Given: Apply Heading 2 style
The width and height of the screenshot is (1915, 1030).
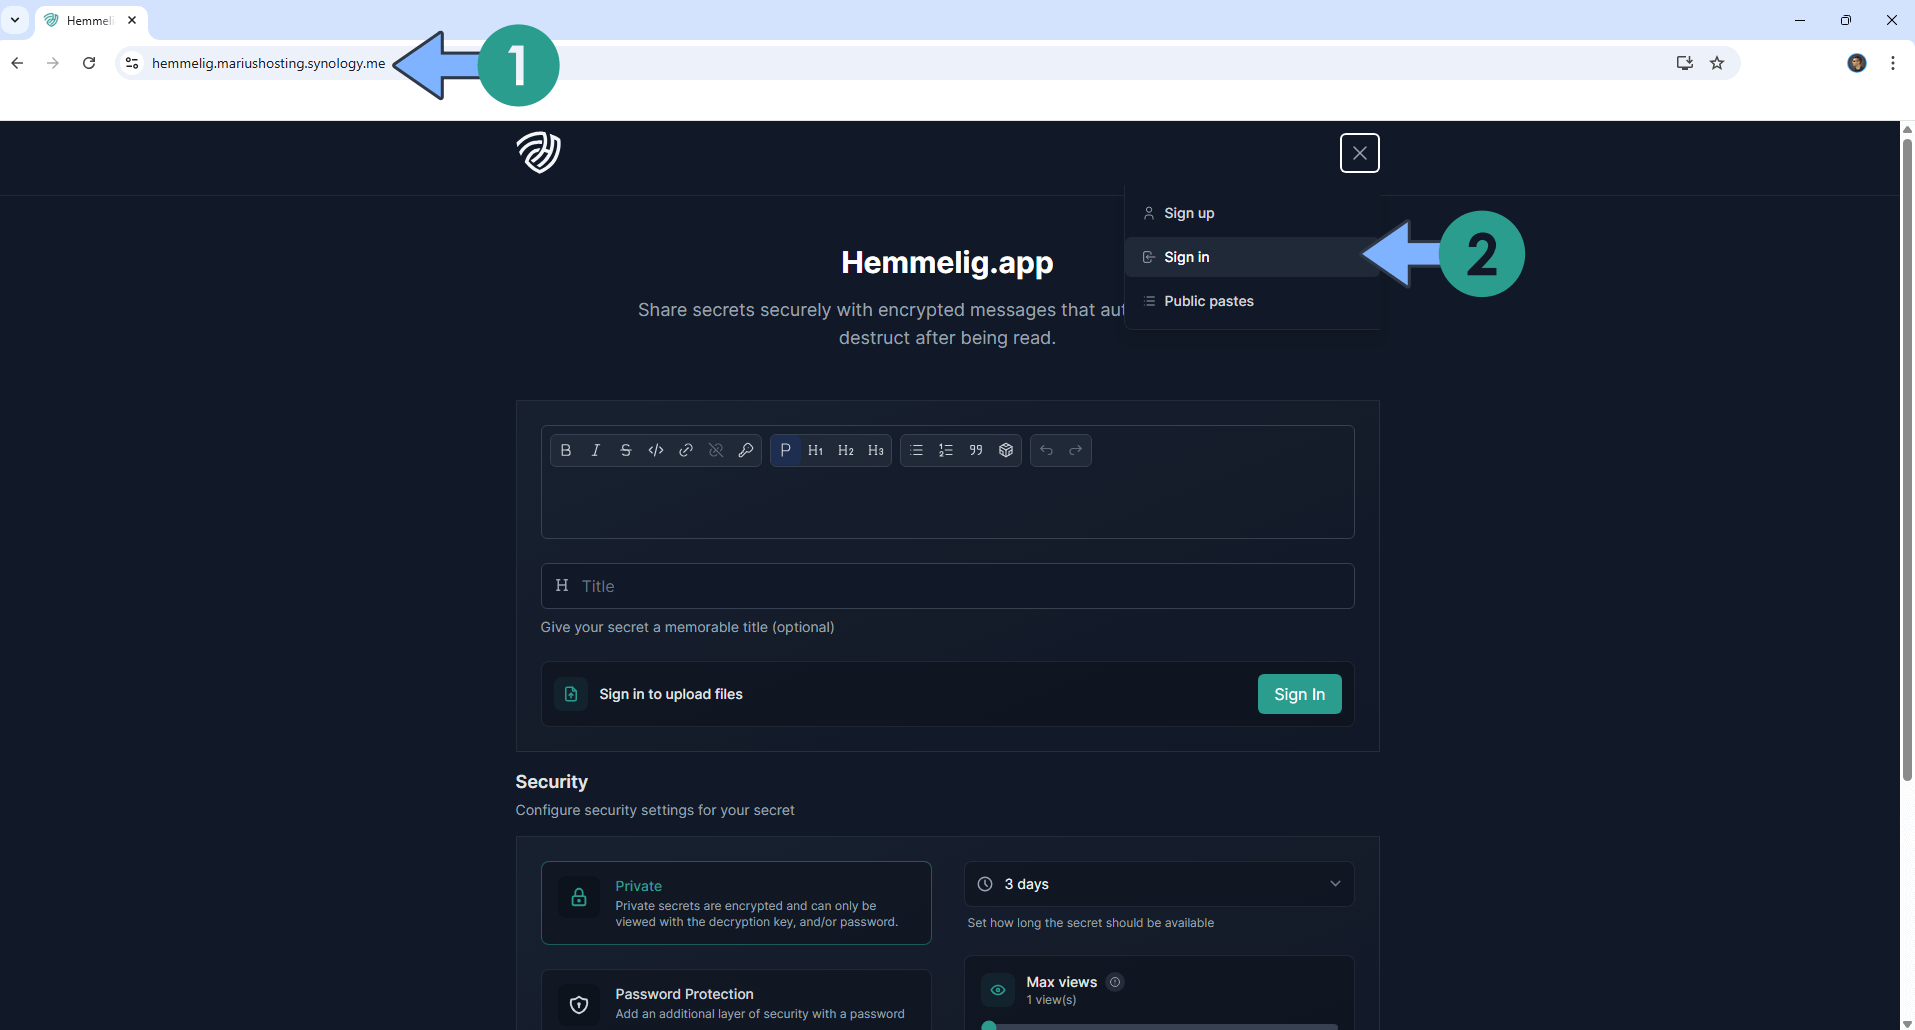Looking at the screenshot, I should pyautogui.click(x=846, y=450).
